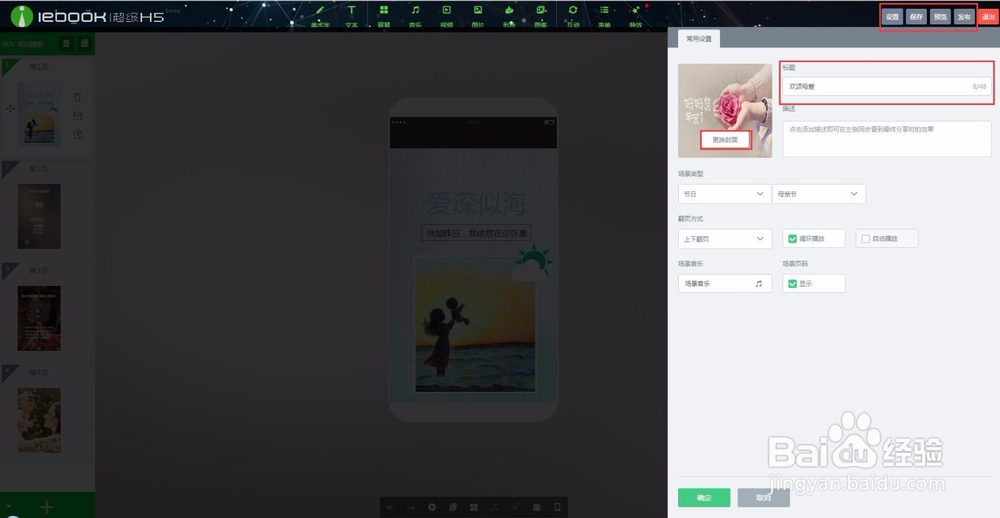This screenshot has height=518, width=1000.
Task: Click the title input field
Action: pyautogui.click(x=886, y=86)
